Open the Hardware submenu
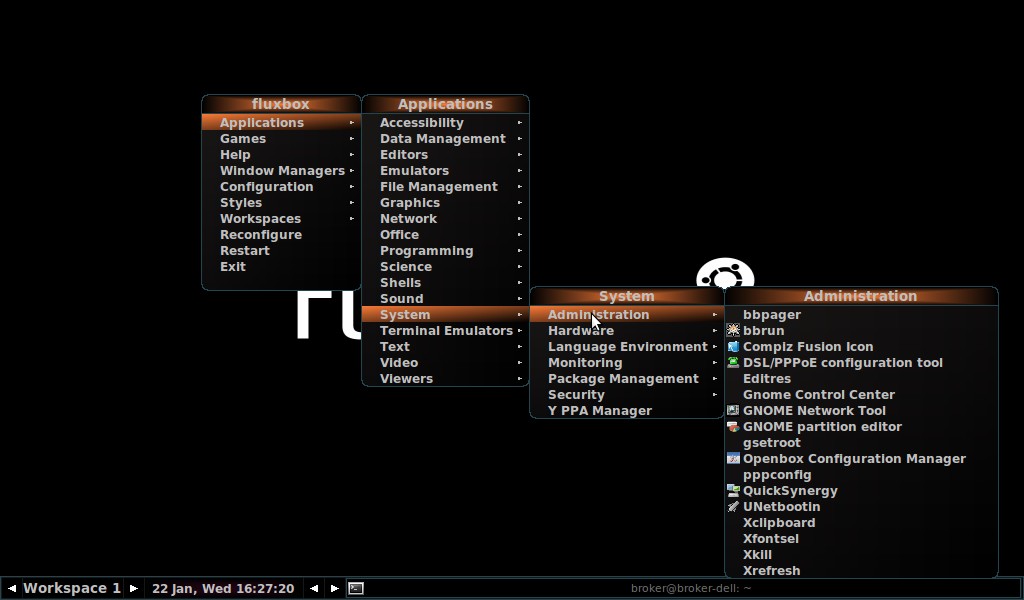The height and width of the screenshot is (600, 1024). coord(627,330)
